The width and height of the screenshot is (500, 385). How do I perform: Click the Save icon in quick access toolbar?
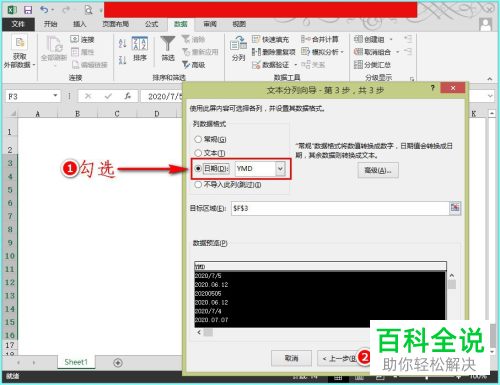[28, 10]
